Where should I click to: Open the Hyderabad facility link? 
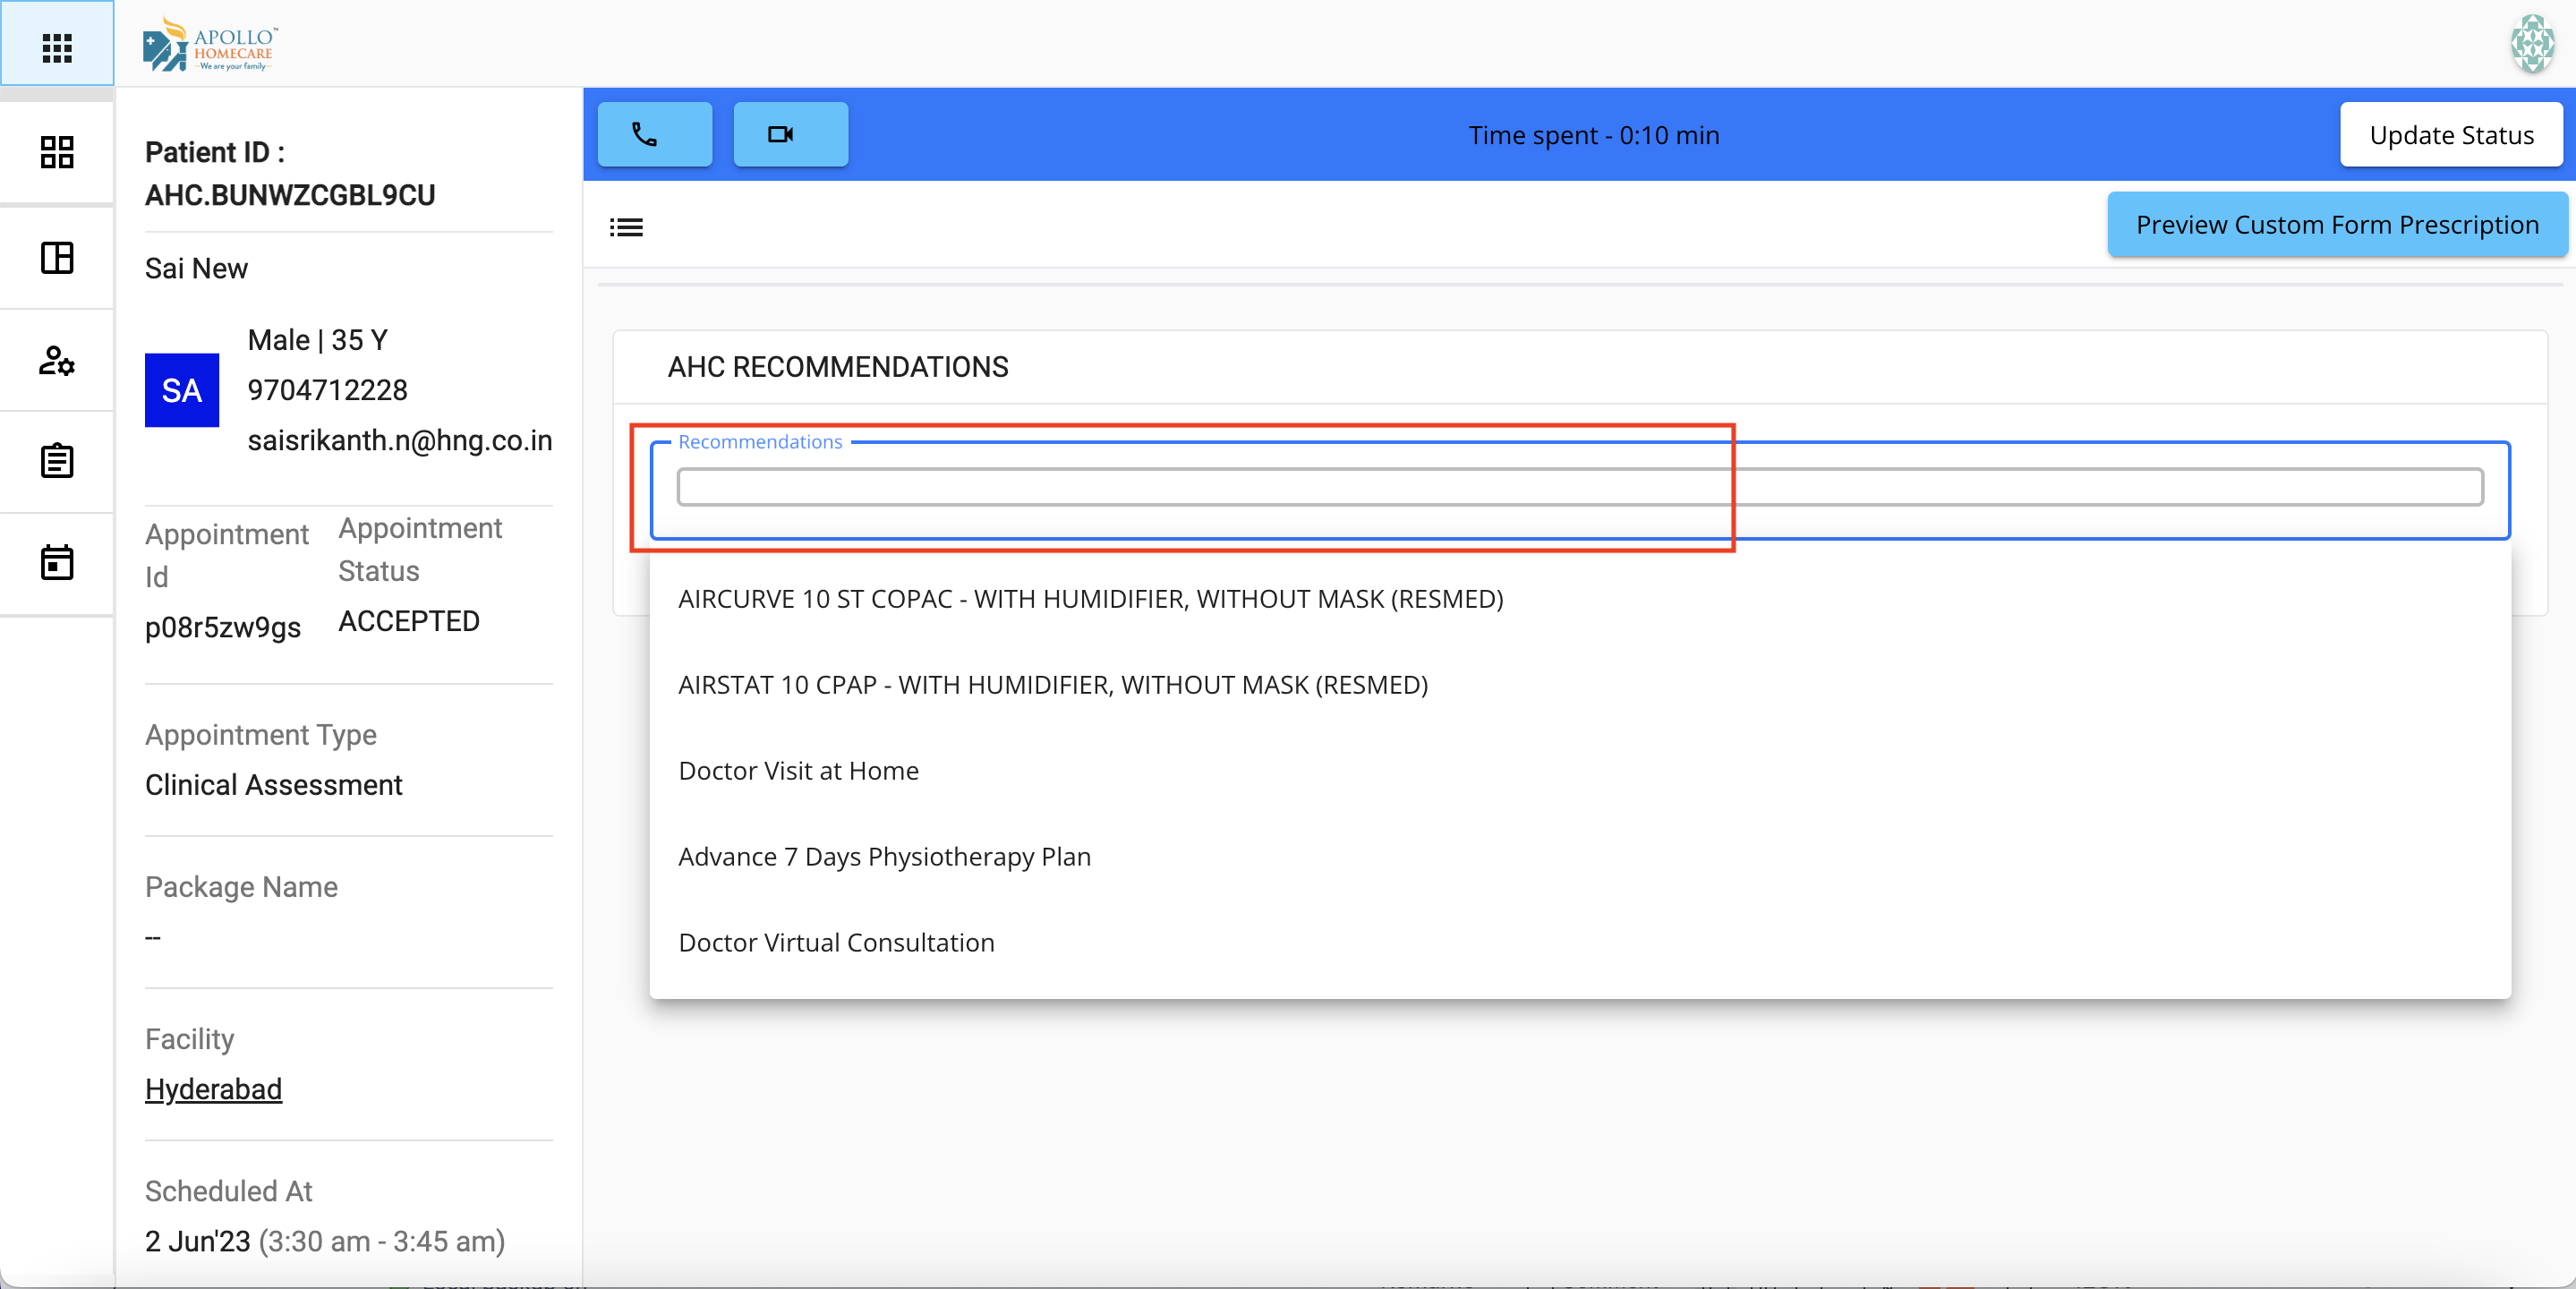coord(213,1088)
